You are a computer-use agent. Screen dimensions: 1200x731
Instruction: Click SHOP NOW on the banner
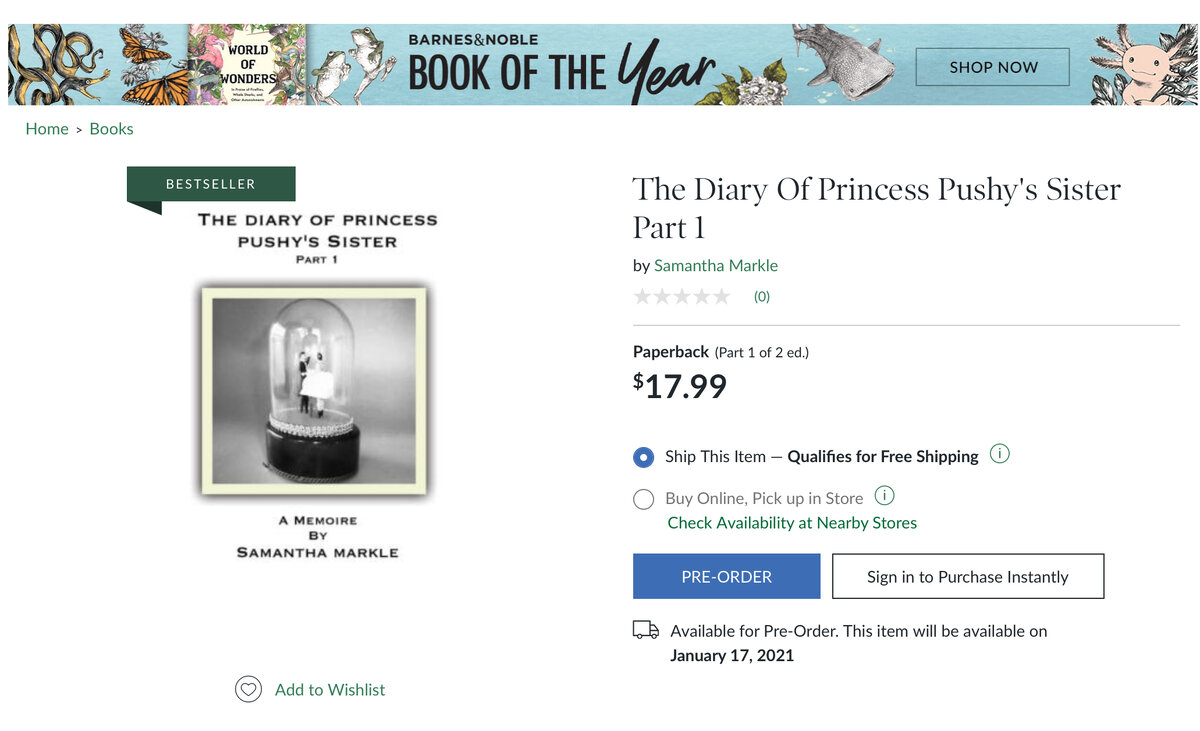[992, 67]
